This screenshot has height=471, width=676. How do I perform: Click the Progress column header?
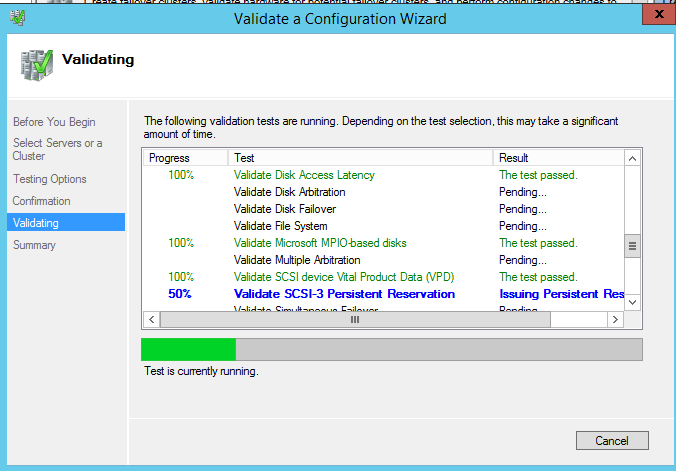[185, 158]
